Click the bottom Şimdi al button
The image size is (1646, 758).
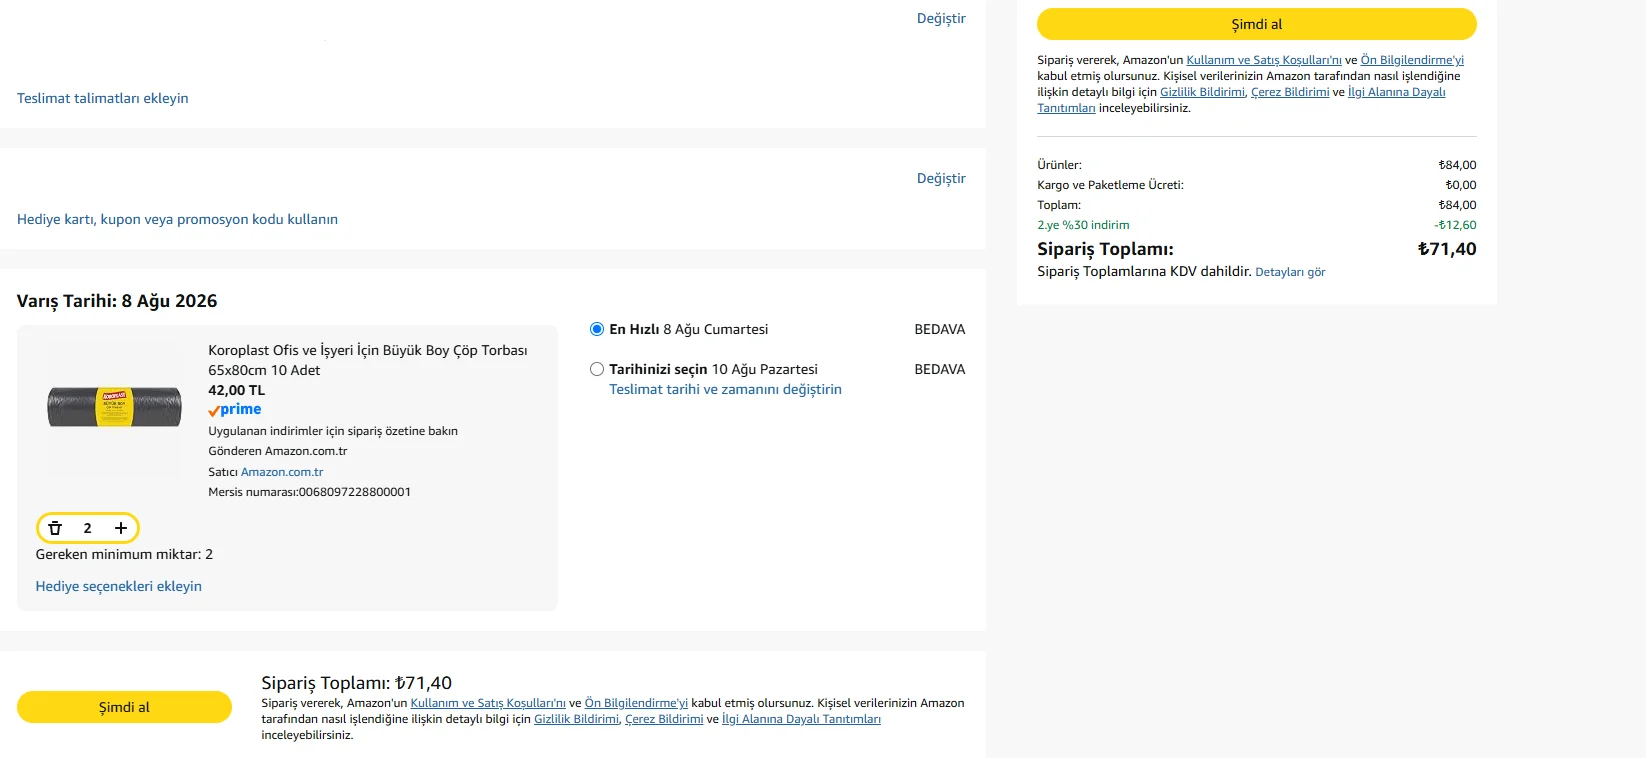point(124,707)
